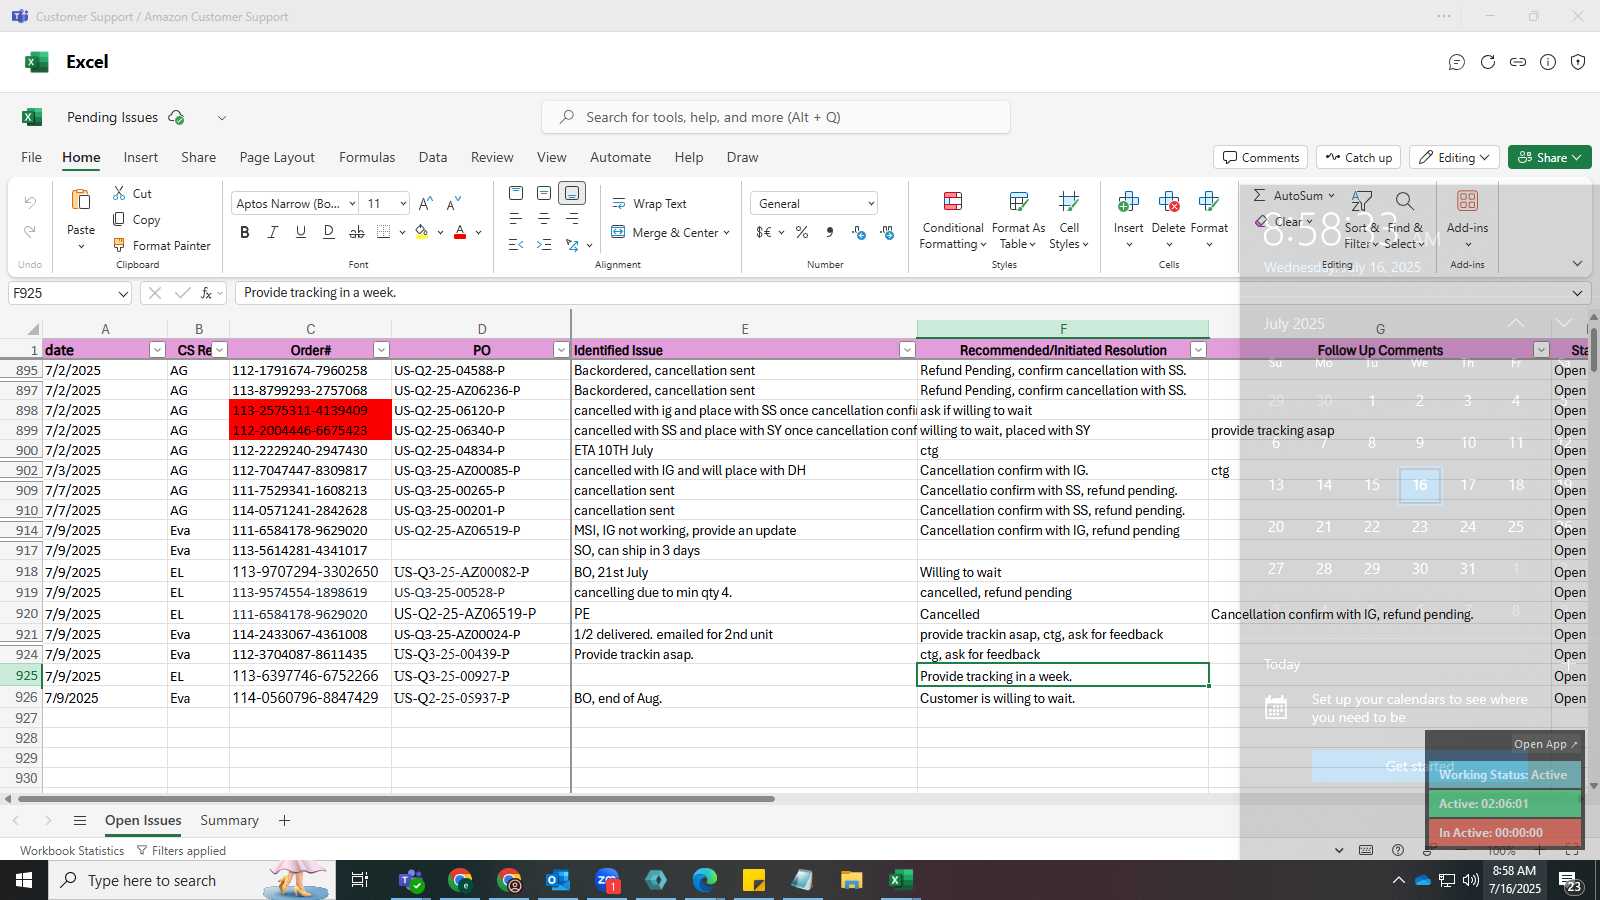Switch to the Insert ribbon tab
Image resolution: width=1600 pixels, height=900 pixels.
click(x=141, y=157)
